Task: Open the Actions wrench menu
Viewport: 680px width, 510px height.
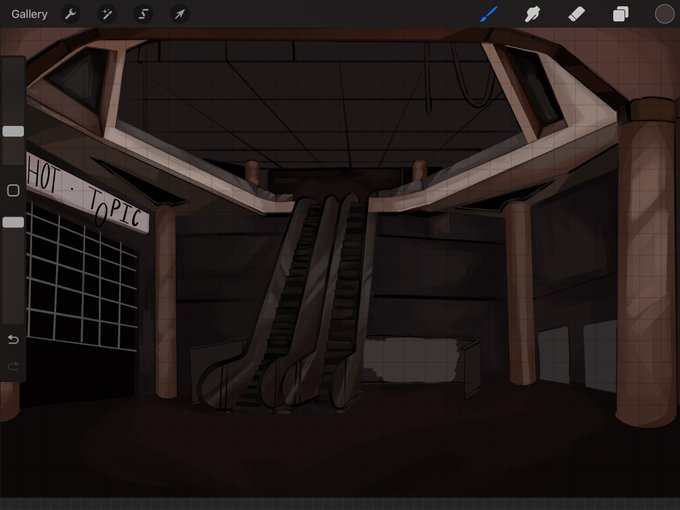Action: coord(70,14)
